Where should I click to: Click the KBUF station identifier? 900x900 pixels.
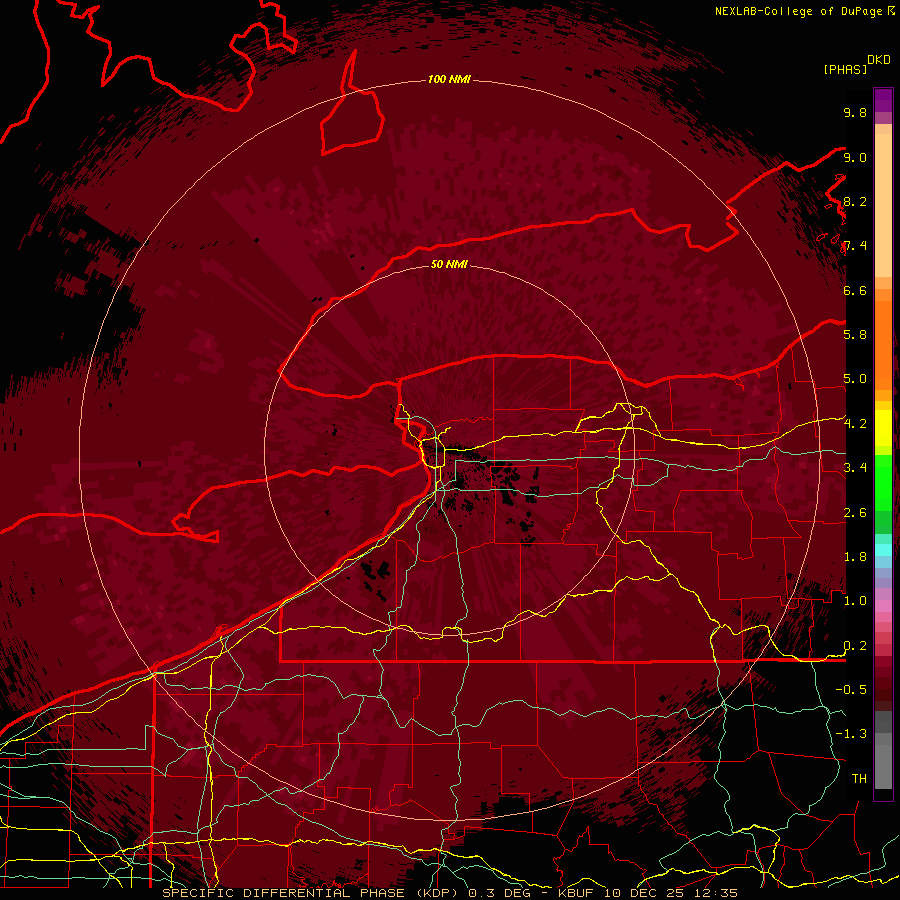click(x=577, y=893)
